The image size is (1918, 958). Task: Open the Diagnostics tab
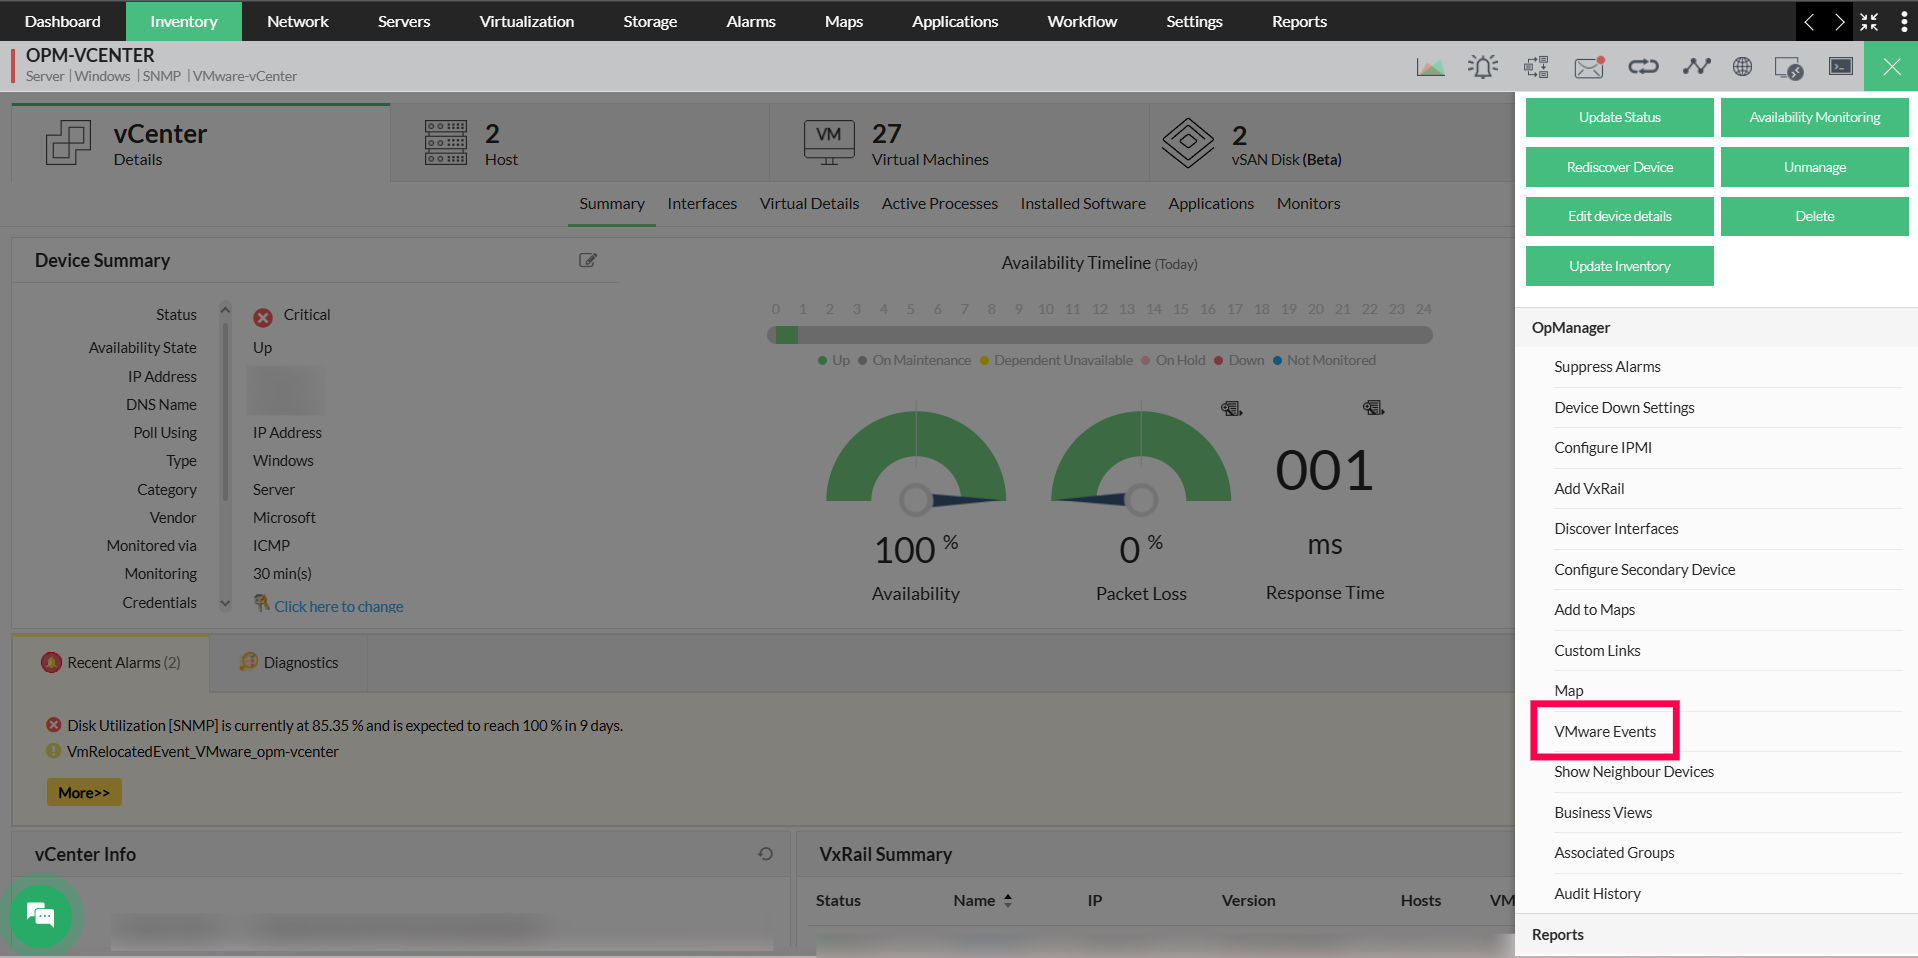tap(289, 662)
